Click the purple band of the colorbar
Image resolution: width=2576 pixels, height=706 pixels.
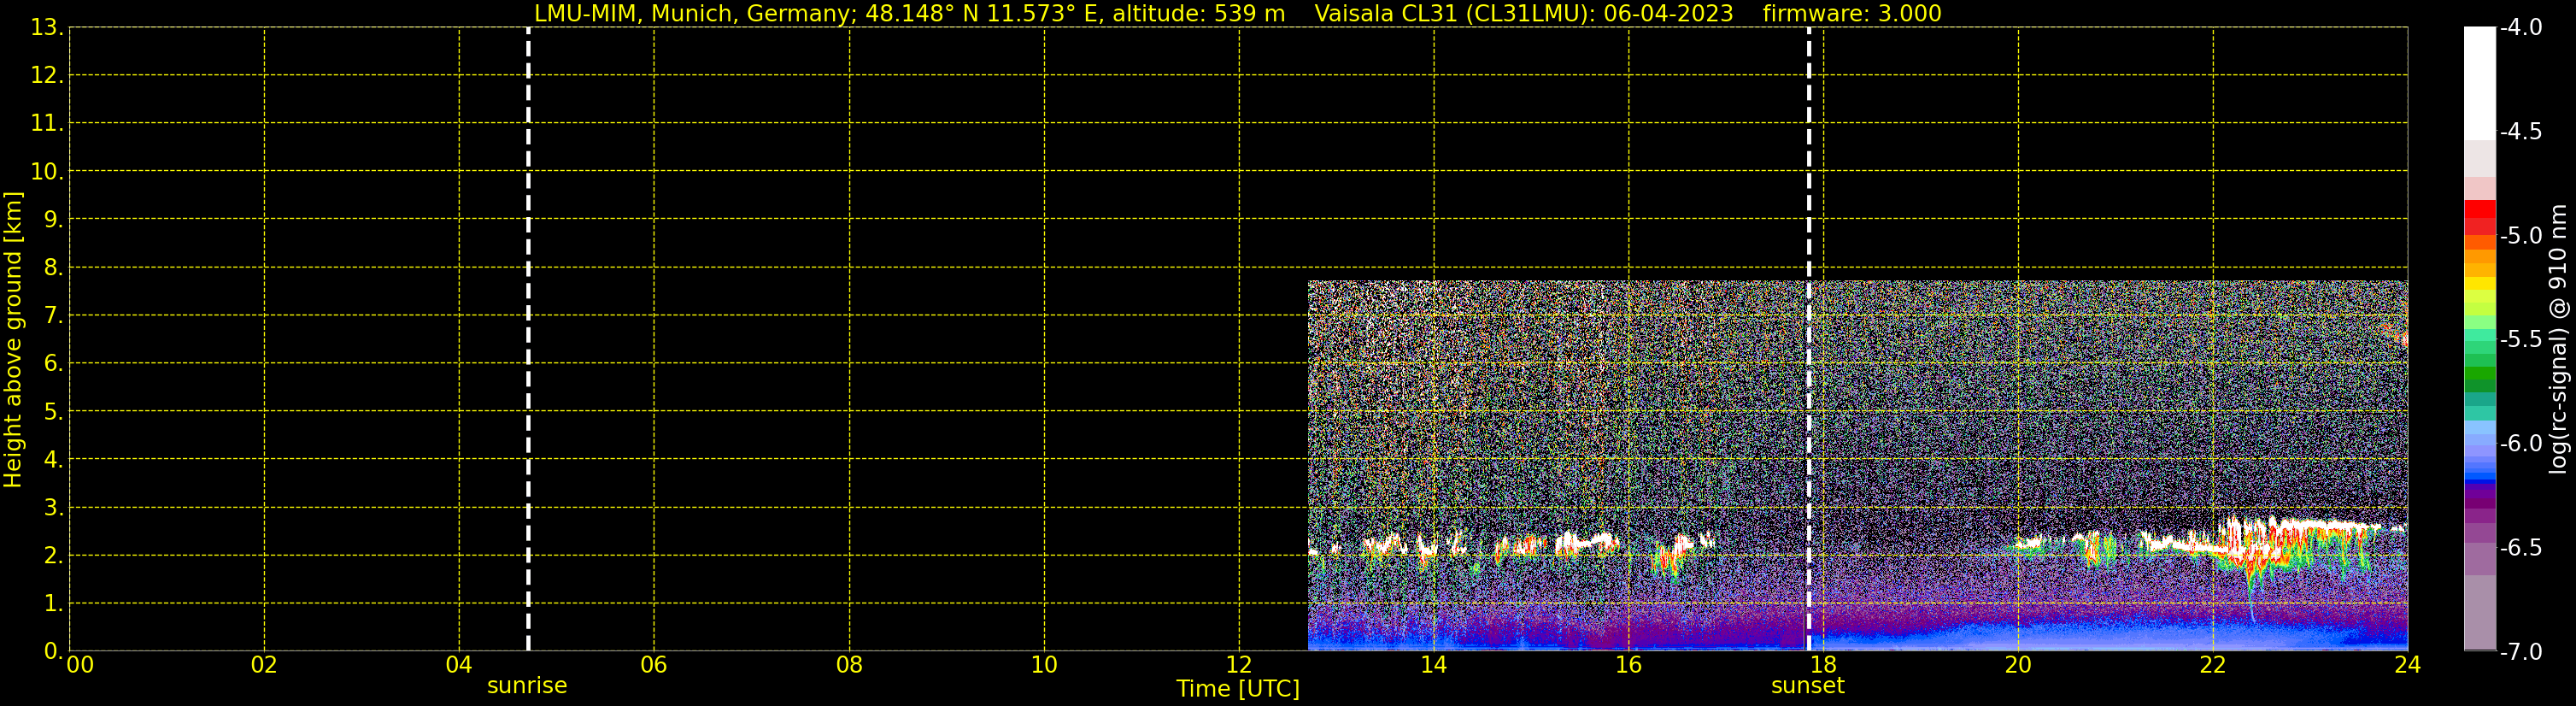(2480, 497)
